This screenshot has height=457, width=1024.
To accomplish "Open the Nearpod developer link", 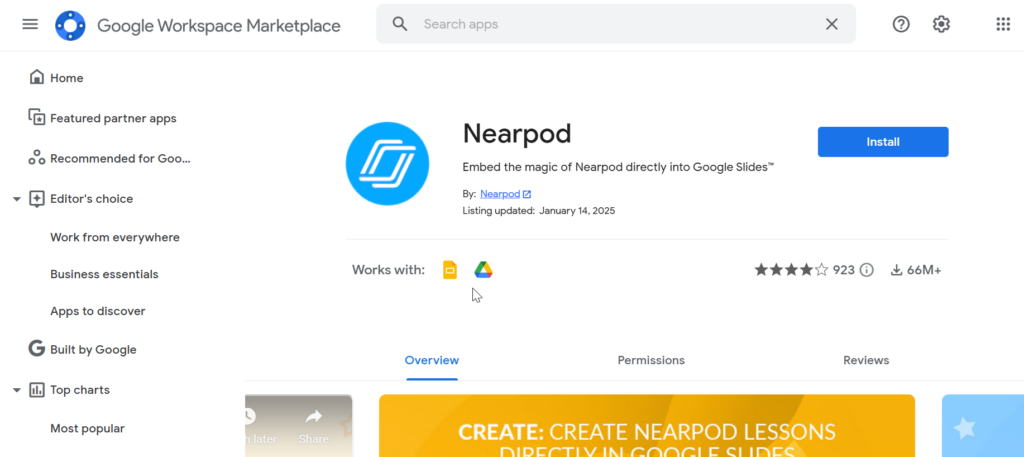I will click(500, 194).
